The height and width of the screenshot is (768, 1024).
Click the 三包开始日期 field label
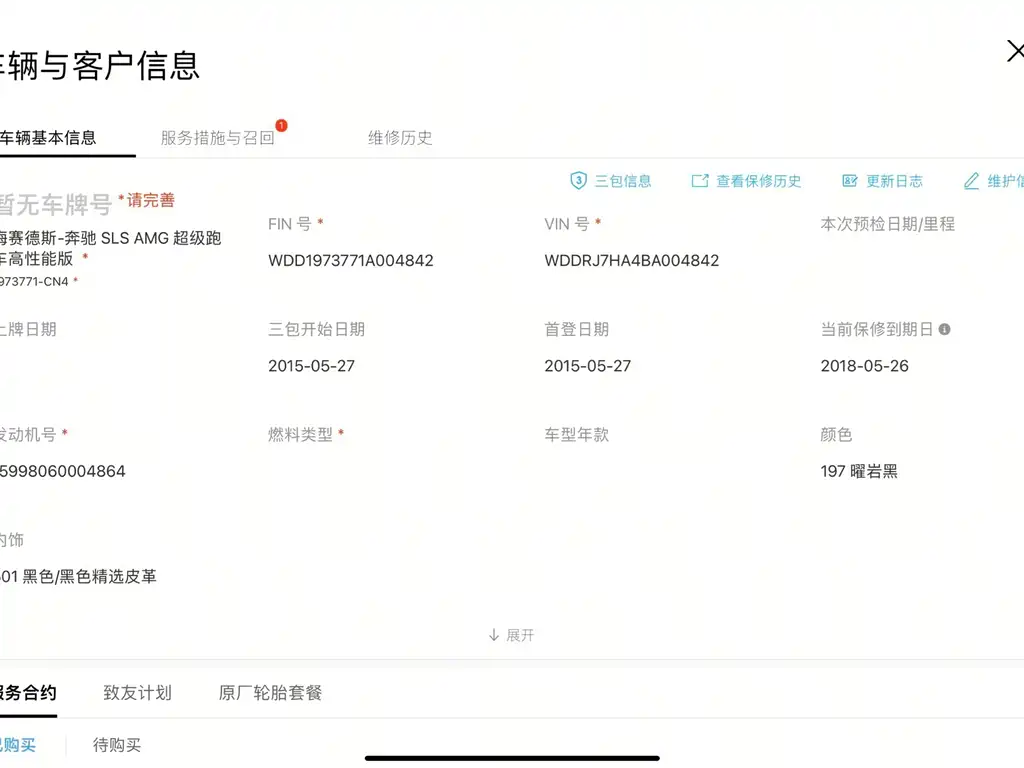tap(316, 329)
